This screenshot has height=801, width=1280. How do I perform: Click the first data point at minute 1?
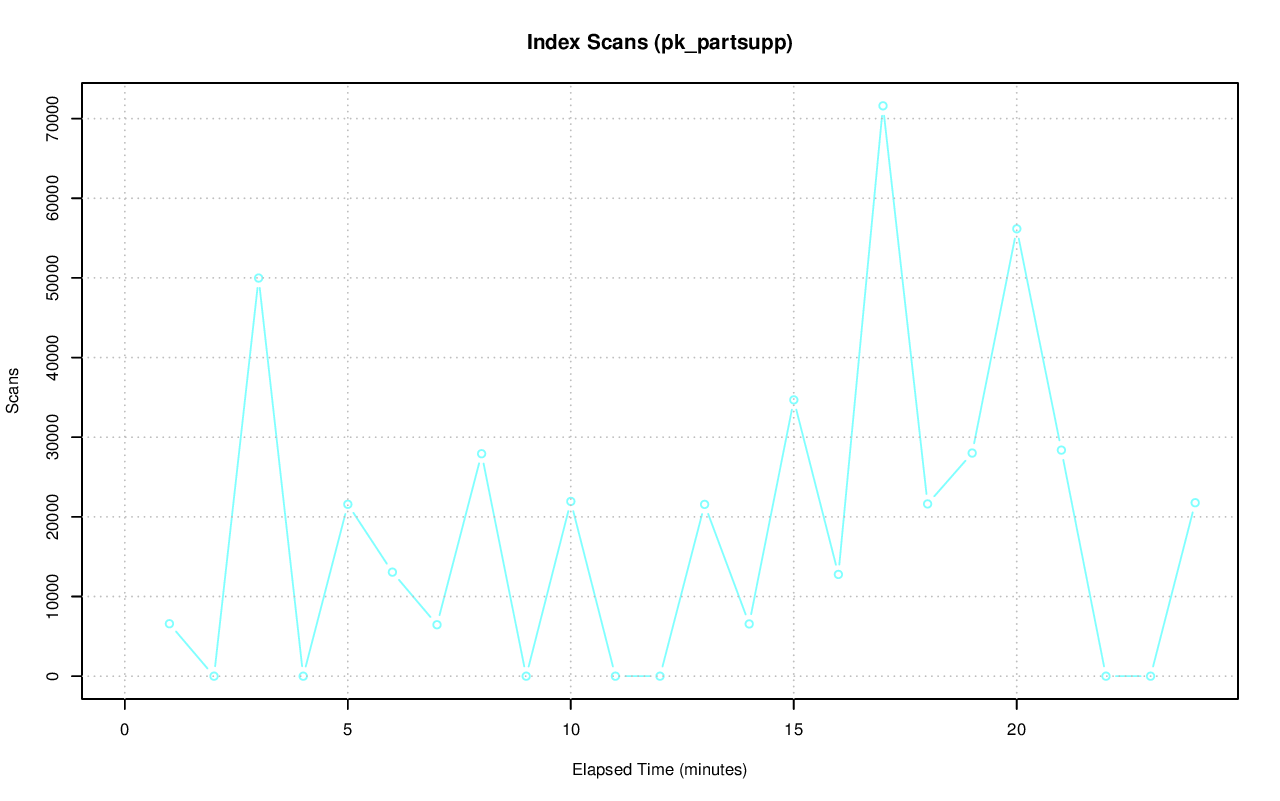pos(169,624)
